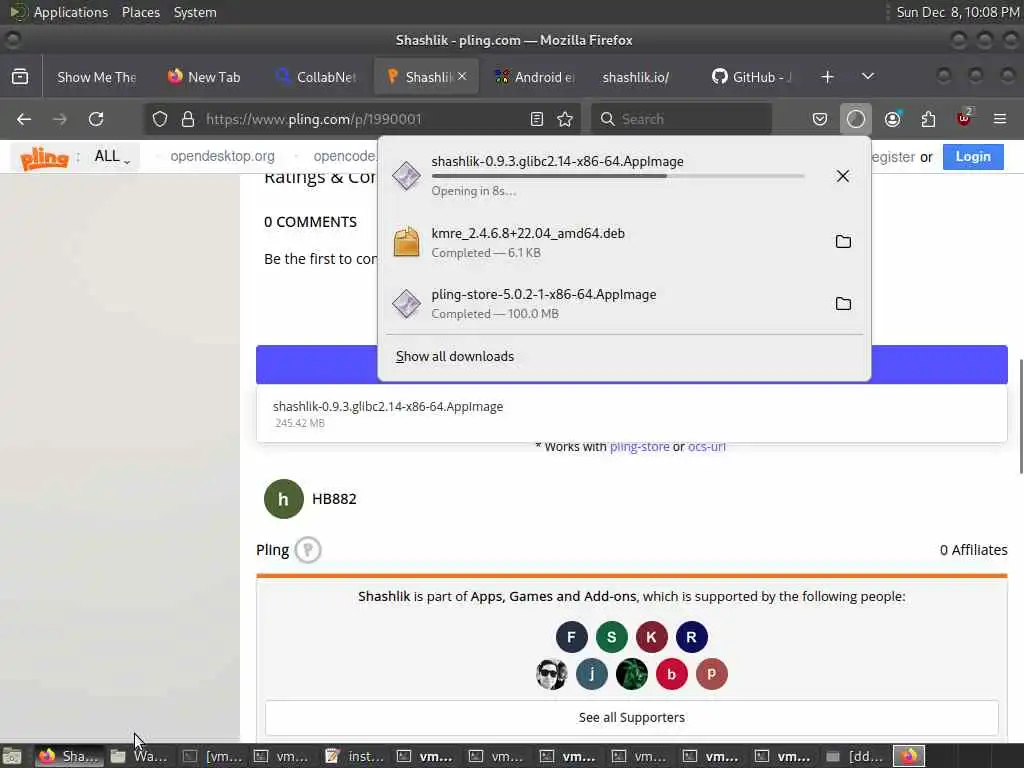Open the inst... taskbar item

click(355, 756)
